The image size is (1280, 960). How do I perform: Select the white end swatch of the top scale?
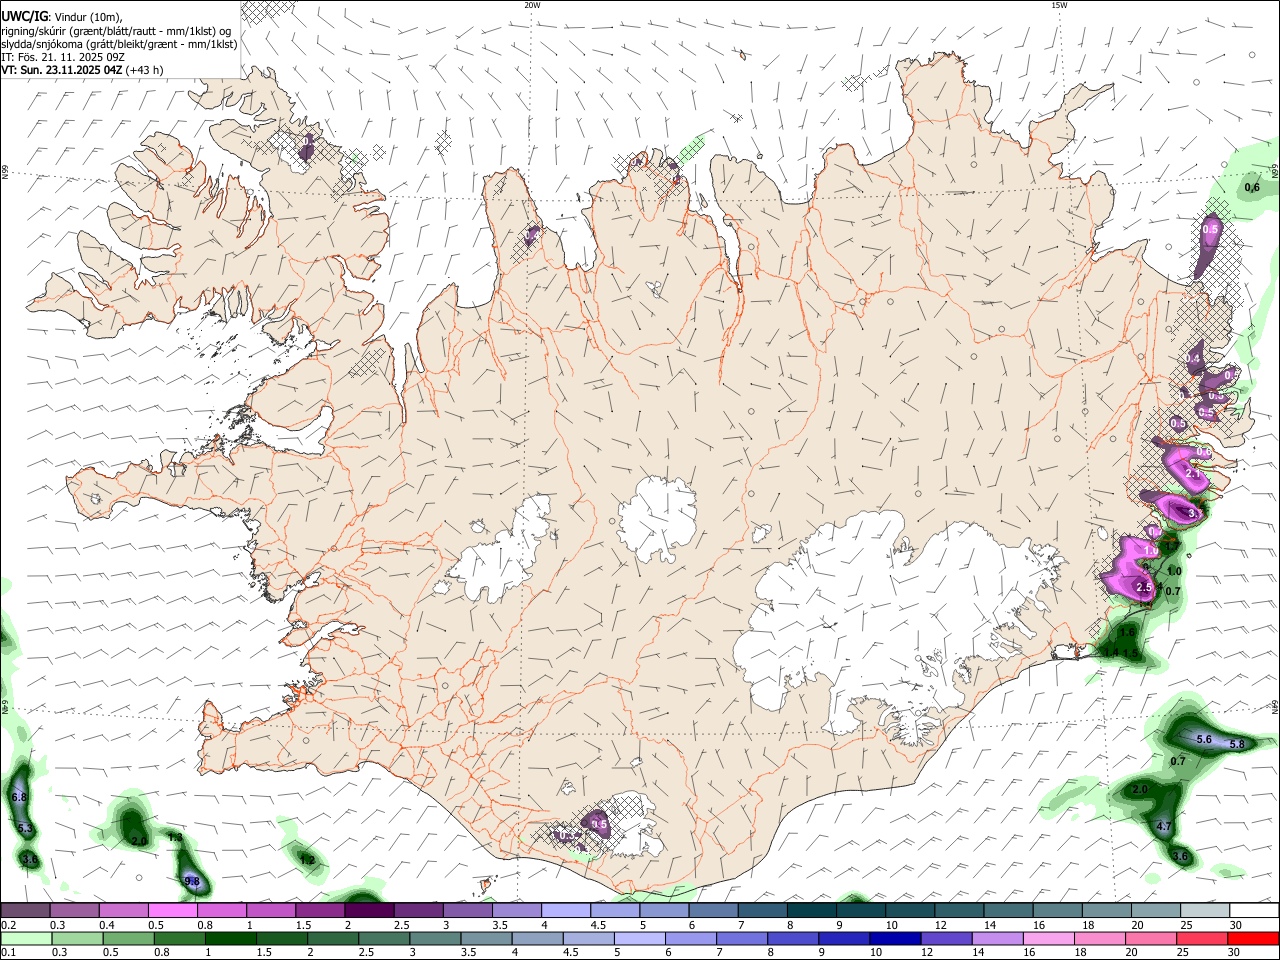[1254, 911]
